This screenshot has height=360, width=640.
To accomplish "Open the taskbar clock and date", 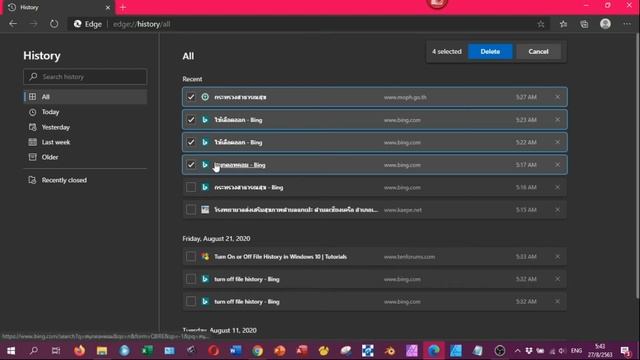I will 600,351.
